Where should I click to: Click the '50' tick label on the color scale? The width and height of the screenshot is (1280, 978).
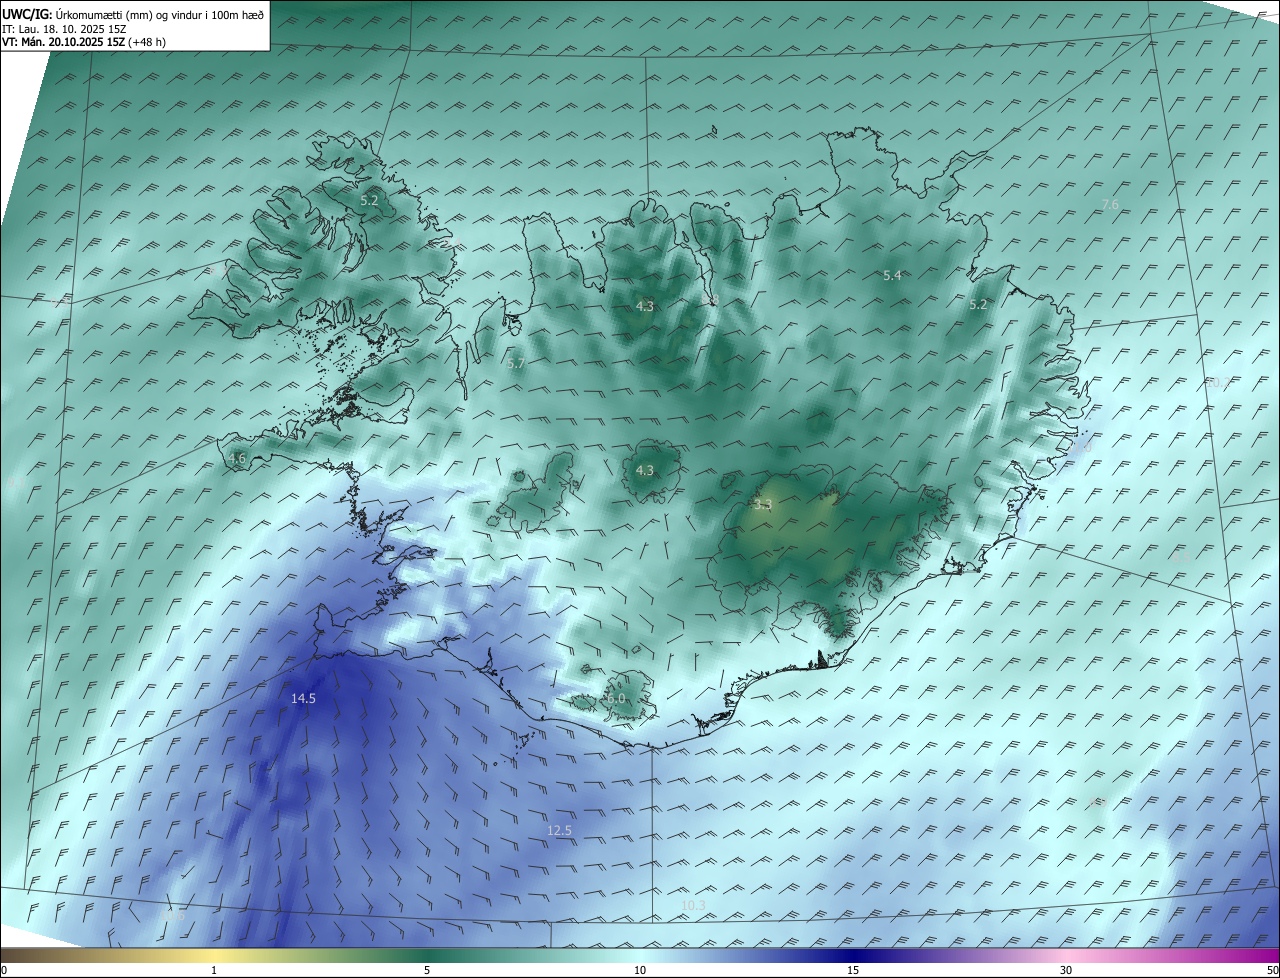(1272, 970)
